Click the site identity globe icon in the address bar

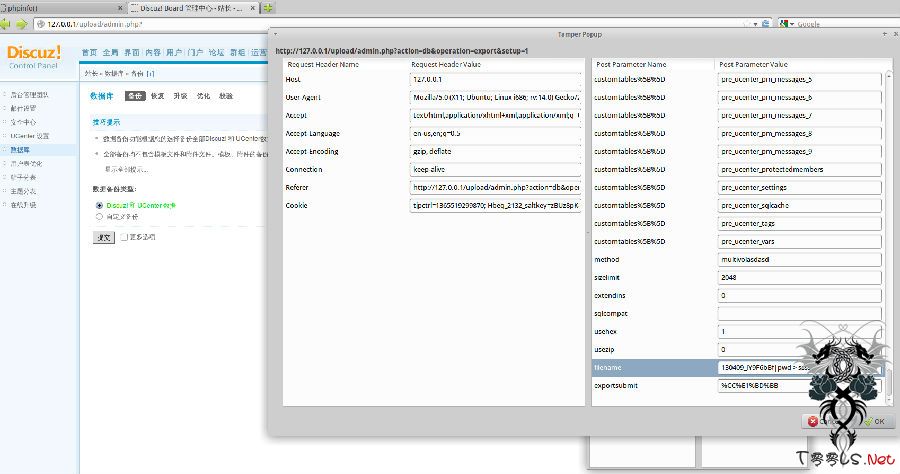[x=41, y=24]
